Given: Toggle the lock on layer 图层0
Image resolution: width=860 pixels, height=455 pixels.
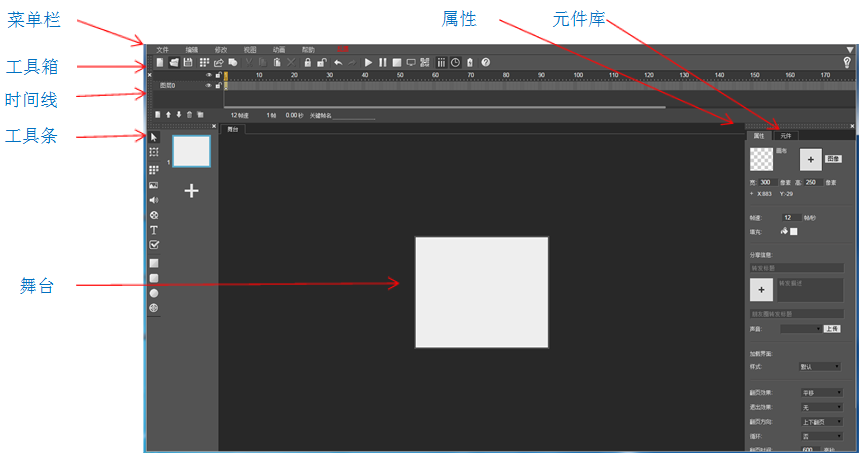Looking at the screenshot, I should 218,86.
